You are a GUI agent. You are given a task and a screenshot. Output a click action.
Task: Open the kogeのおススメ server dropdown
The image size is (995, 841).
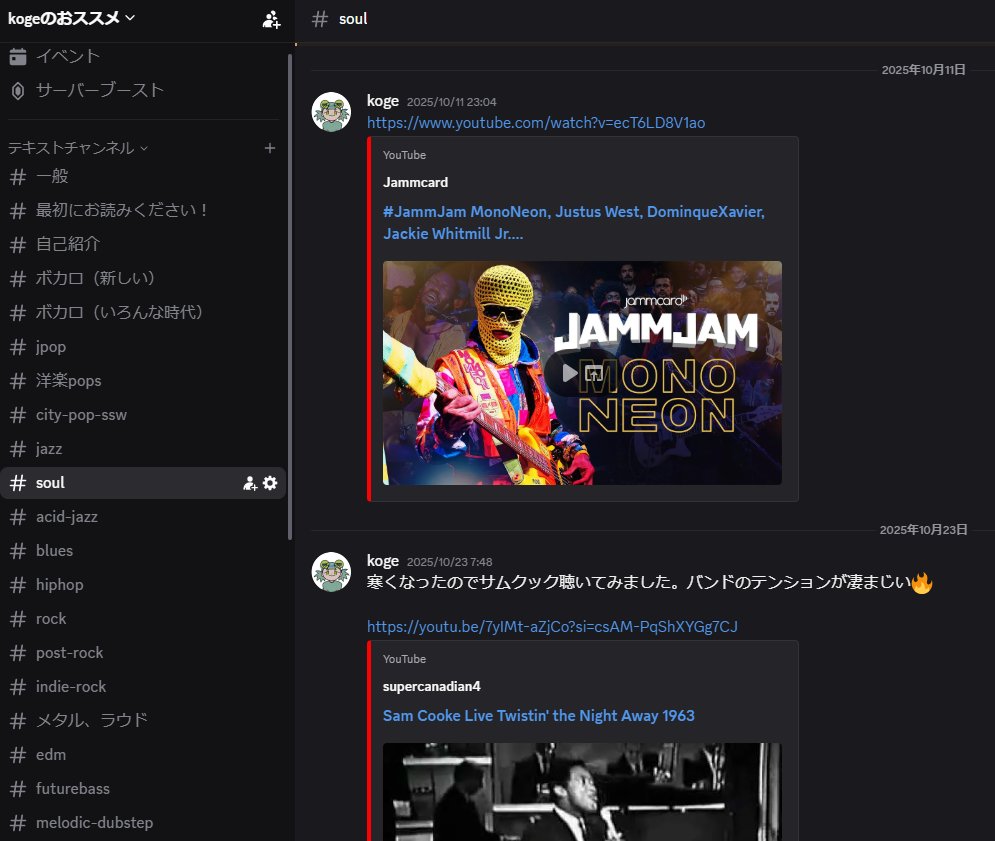pos(70,18)
